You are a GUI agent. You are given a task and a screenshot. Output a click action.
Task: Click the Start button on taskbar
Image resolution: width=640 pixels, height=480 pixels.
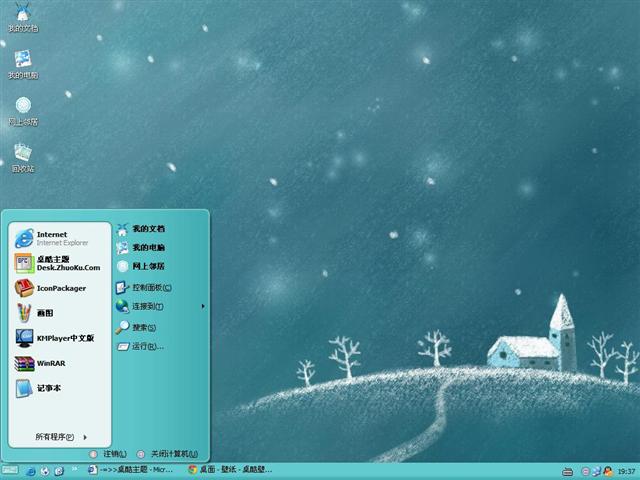[9, 470]
